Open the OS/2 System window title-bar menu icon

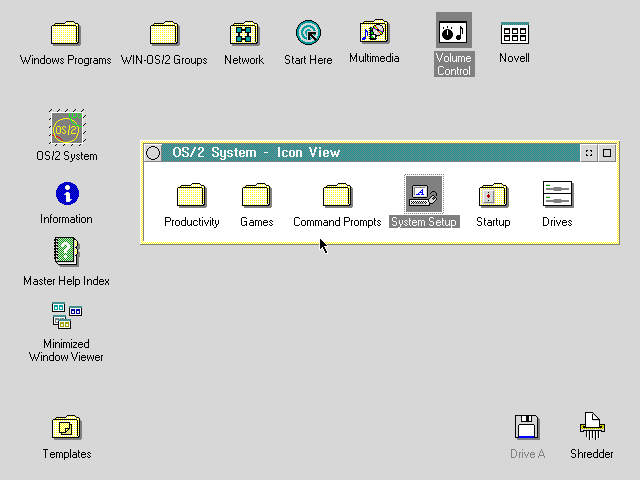tap(153, 153)
